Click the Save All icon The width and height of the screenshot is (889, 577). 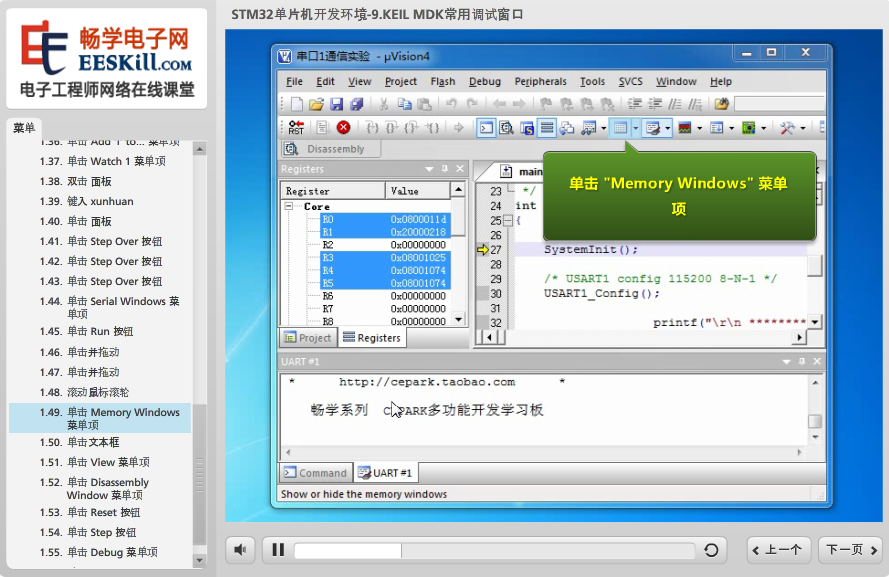[357, 104]
